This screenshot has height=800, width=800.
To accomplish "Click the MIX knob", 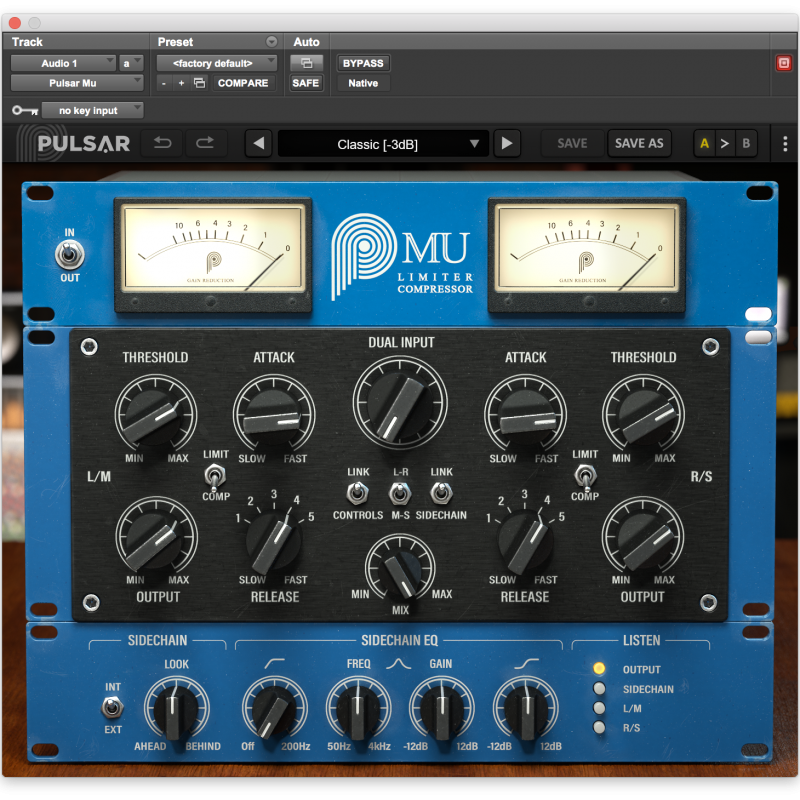I will coord(400,569).
